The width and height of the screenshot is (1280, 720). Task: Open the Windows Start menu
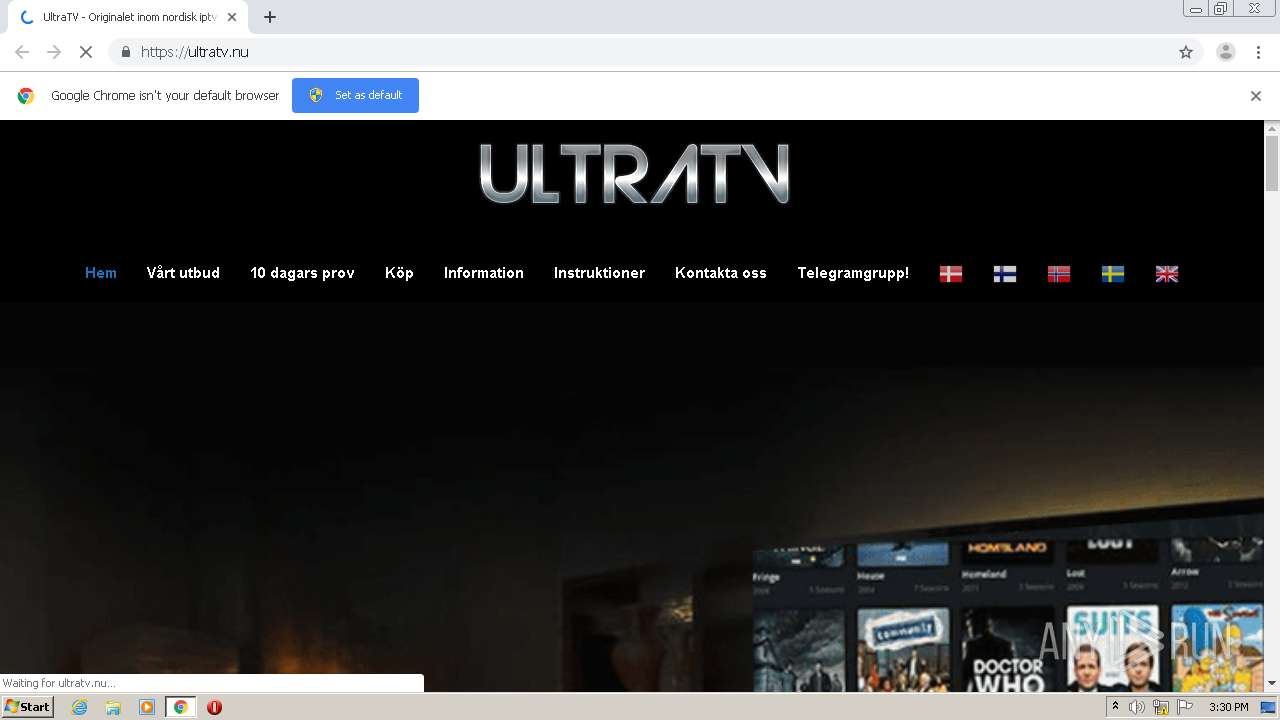pyautogui.click(x=28, y=707)
